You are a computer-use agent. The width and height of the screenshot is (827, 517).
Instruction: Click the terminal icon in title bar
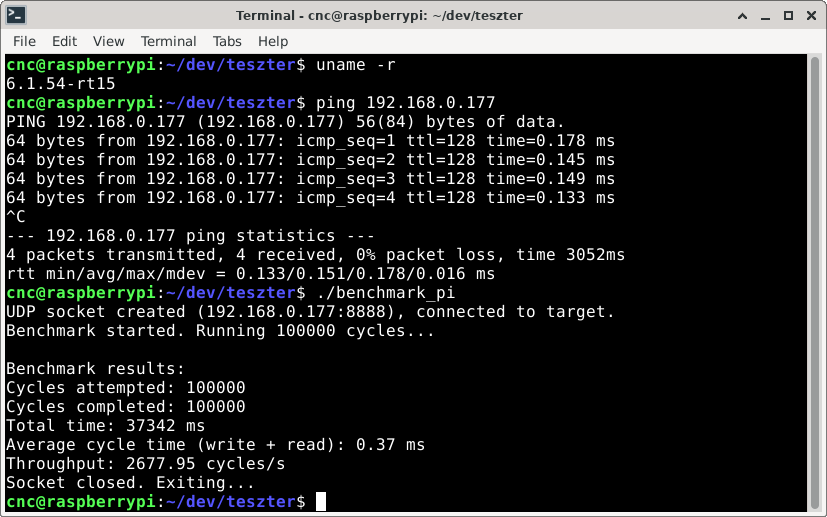click(16, 15)
